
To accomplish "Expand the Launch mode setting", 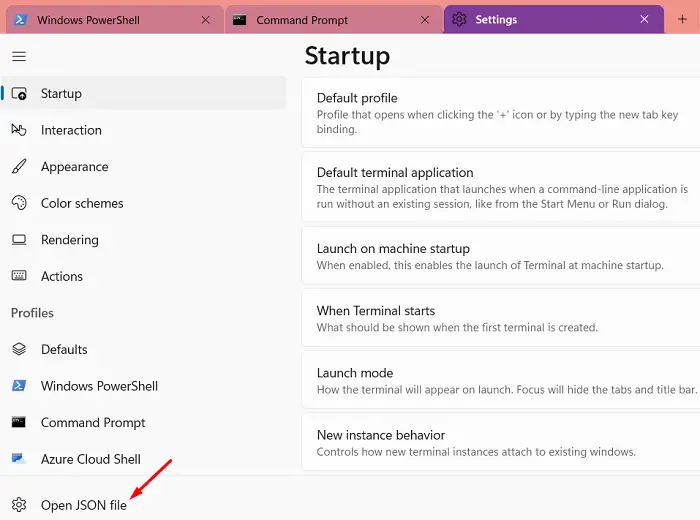I will coord(500,380).
